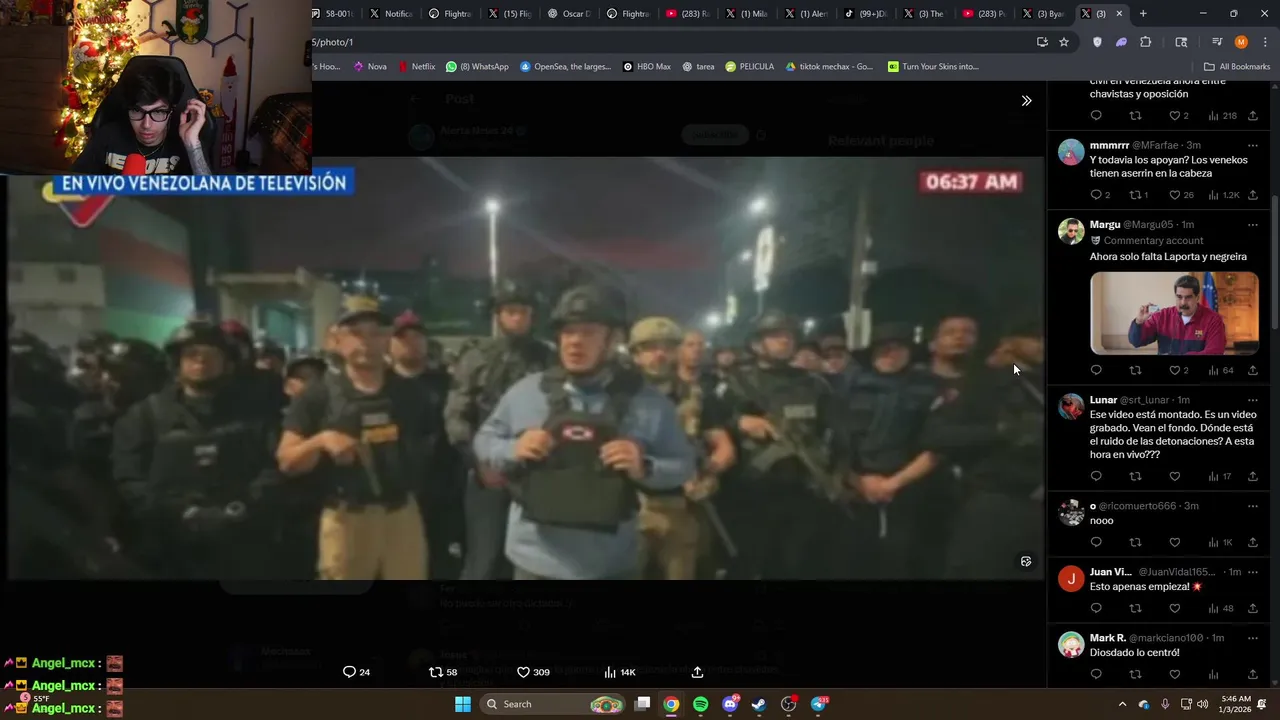
Task: Open volume control in system tray
Action: pyautogui.click(x=1203, y=704)
